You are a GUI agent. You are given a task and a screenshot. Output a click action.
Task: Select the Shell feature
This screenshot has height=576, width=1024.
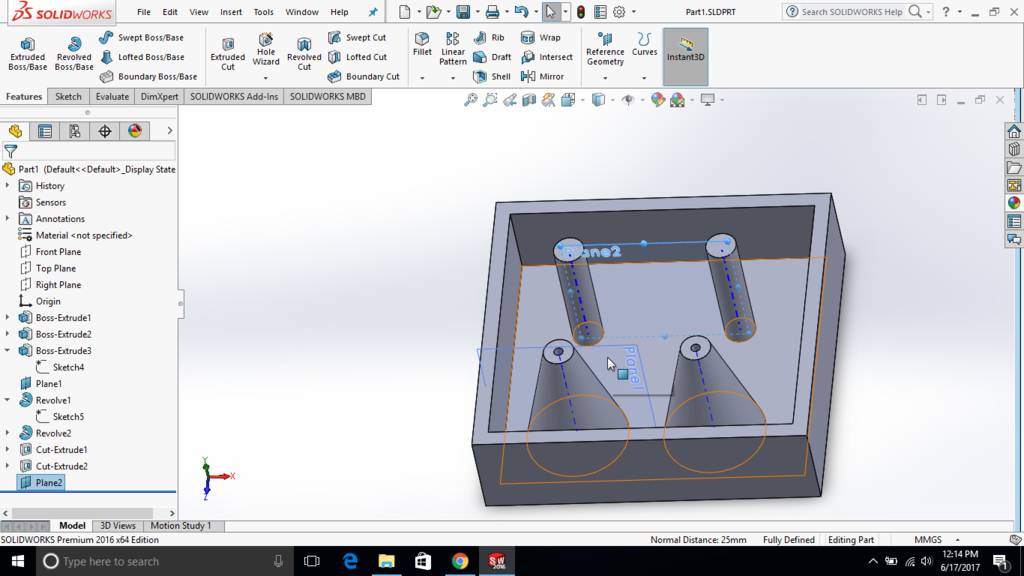click(x=492, y=76)
